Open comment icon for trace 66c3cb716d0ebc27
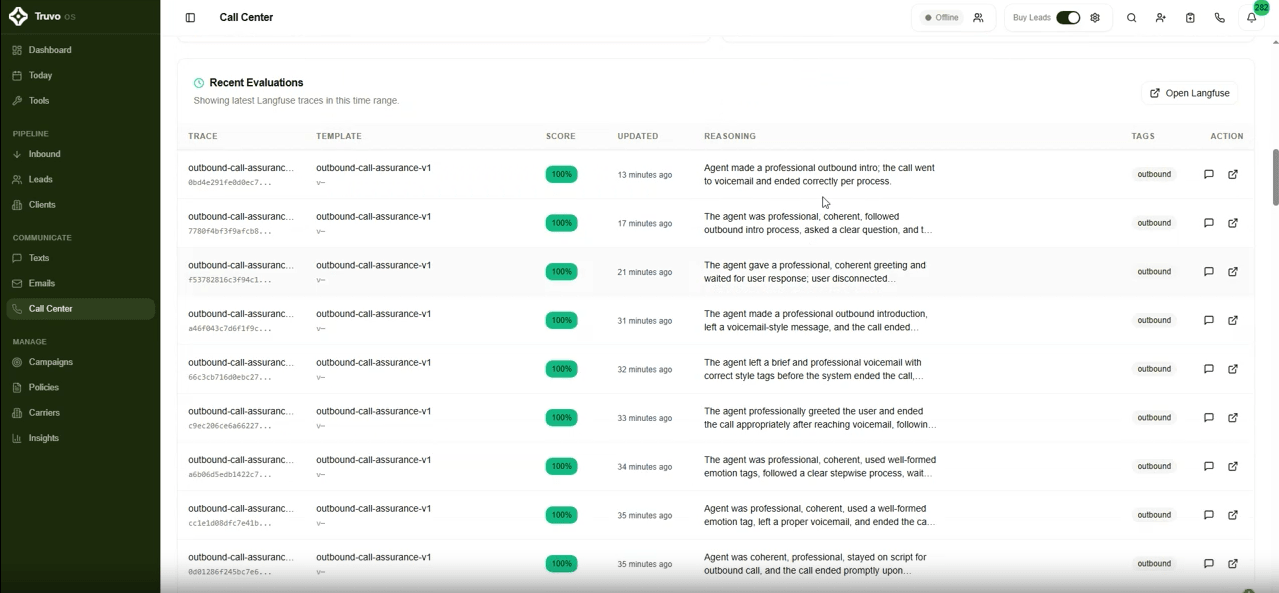This screenshot has width=1279, height=593. 1208,369
